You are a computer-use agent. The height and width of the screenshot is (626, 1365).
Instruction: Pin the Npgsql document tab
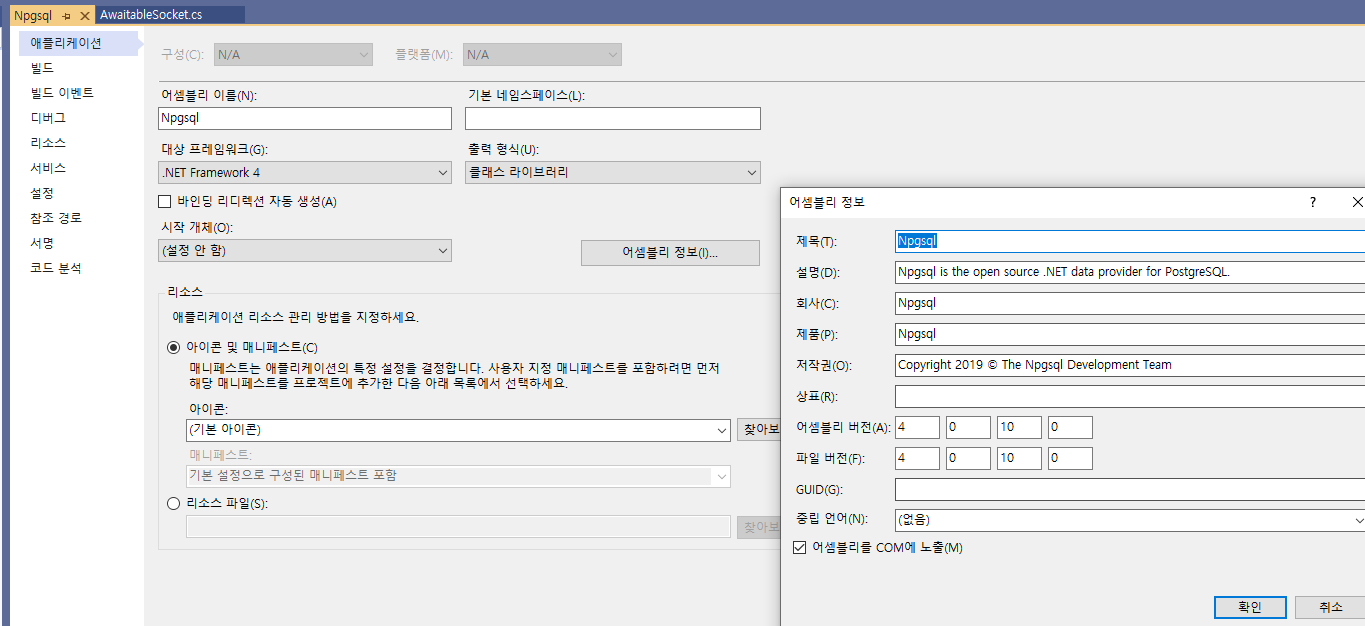coord(66,16)
